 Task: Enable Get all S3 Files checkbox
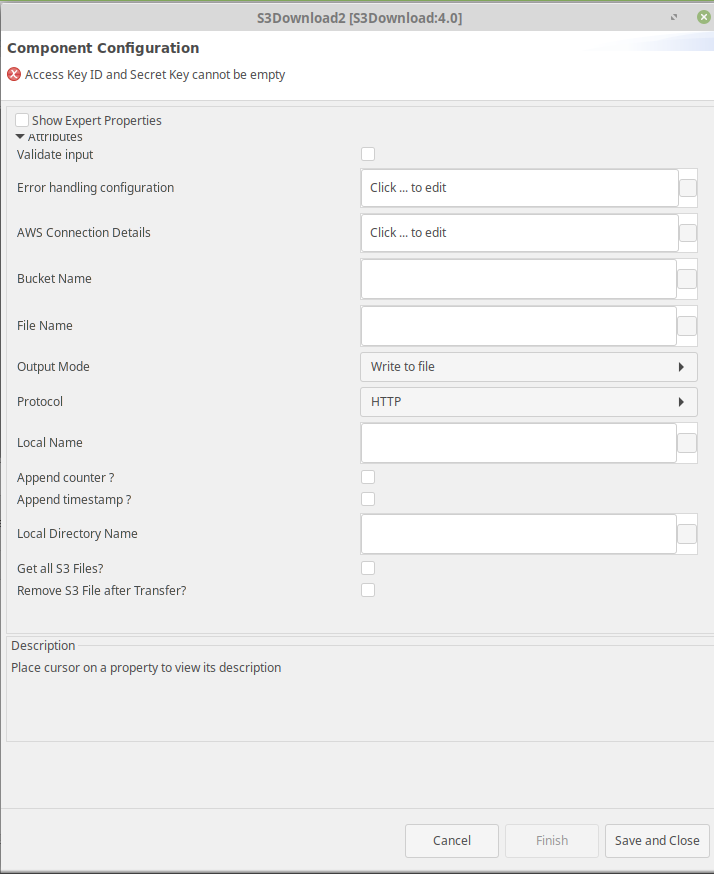tap(368, 568)
